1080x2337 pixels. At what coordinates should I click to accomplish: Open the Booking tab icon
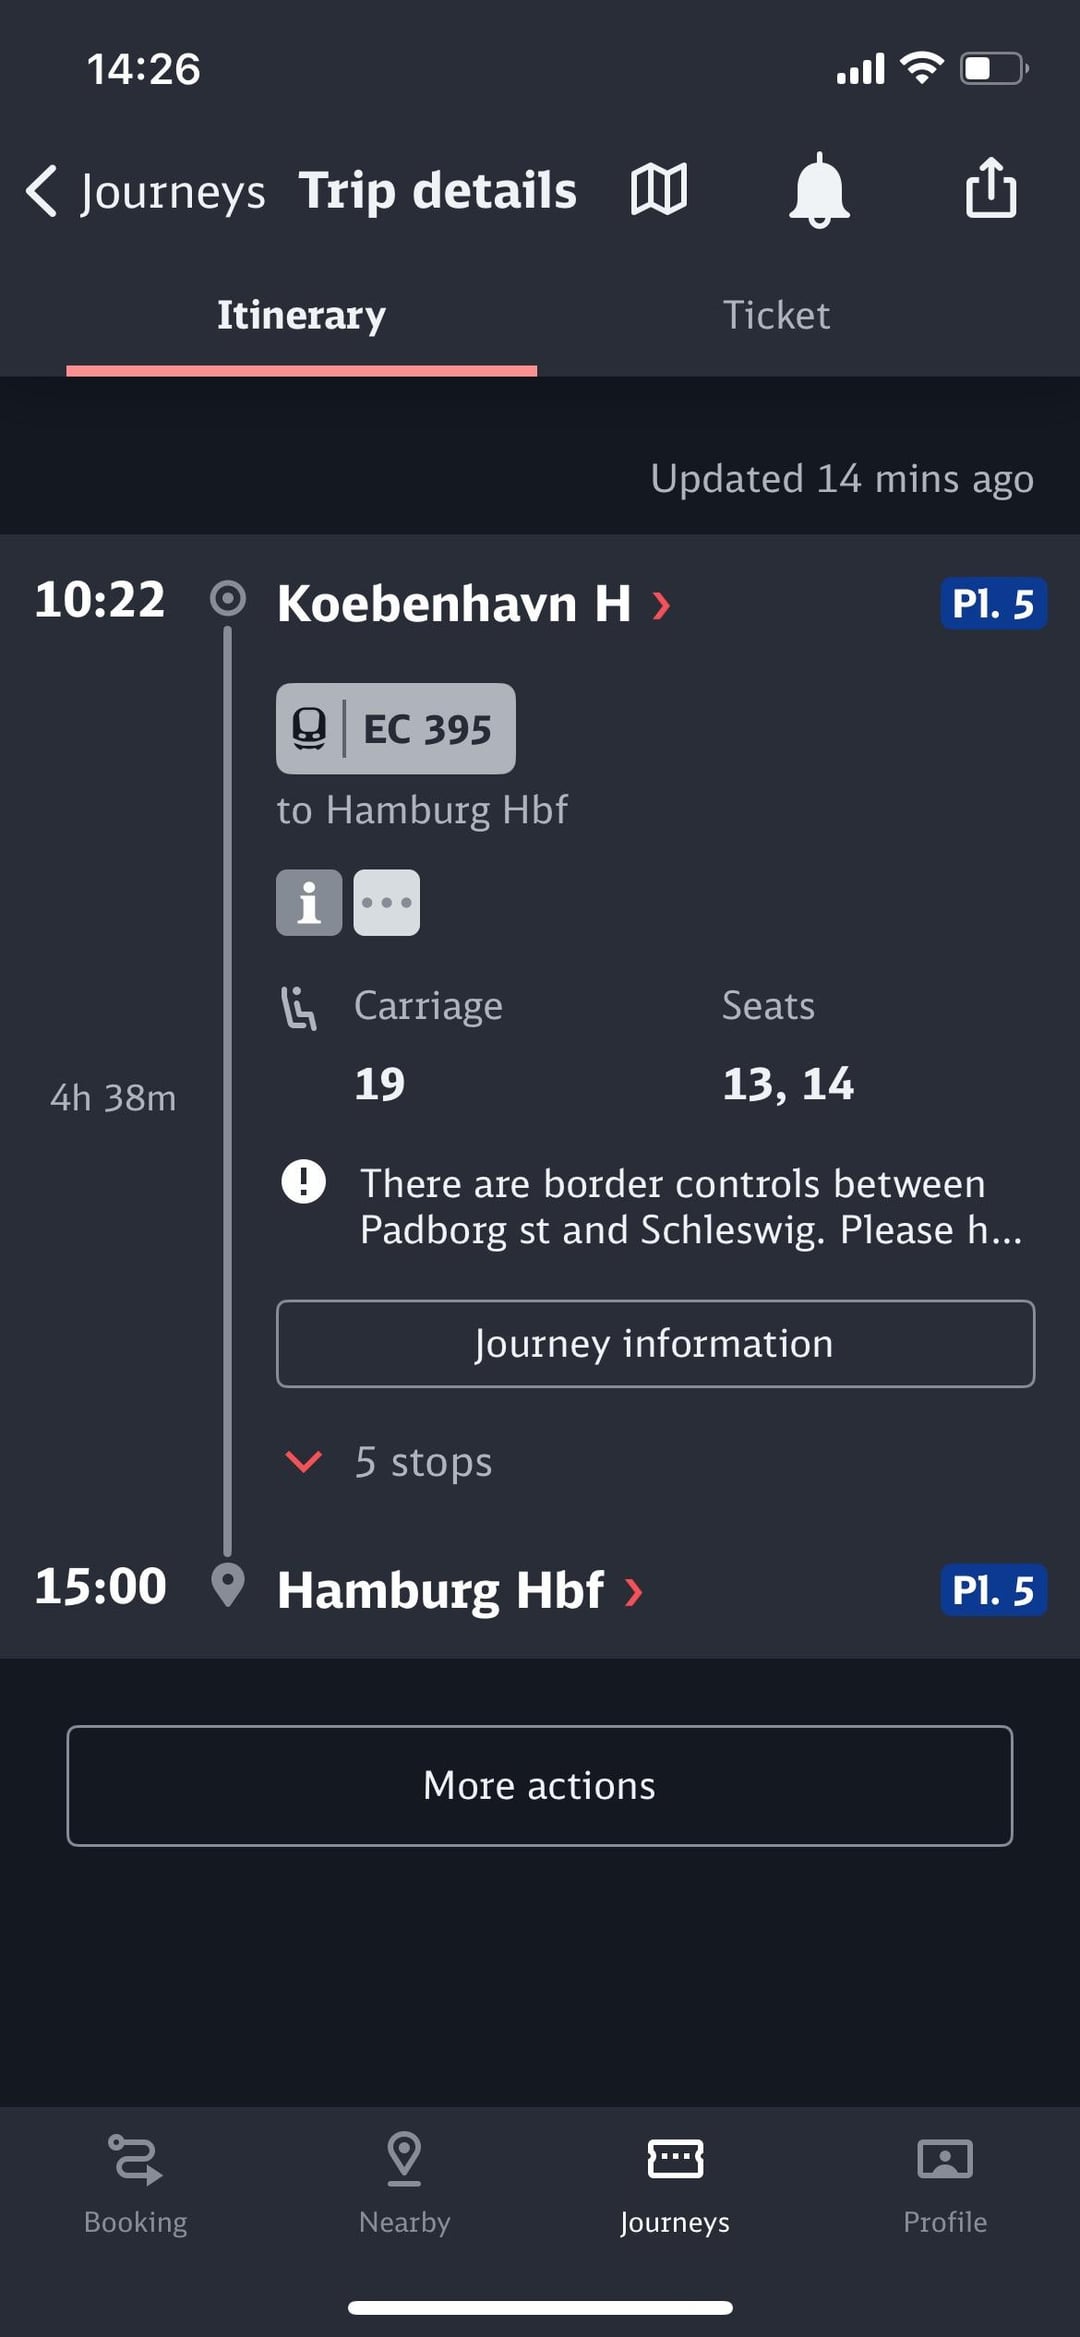click(135, 2158)
